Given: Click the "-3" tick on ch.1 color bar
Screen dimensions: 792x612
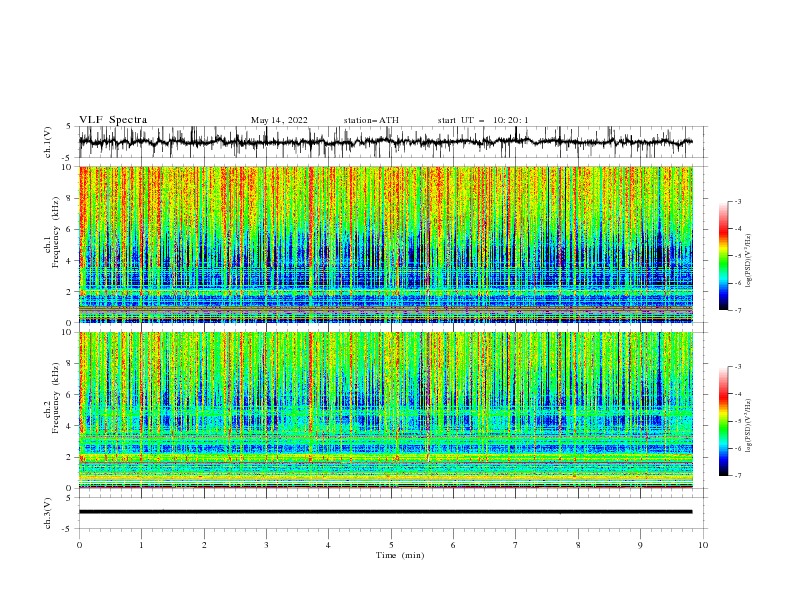Looking at the screenshot, I should 737,201.
